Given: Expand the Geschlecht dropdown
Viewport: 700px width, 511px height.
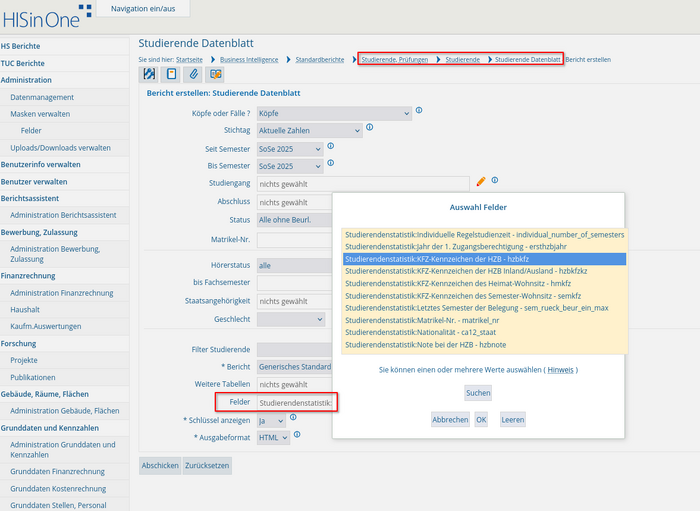Looking at the screenshot, I should coord(291,320).
